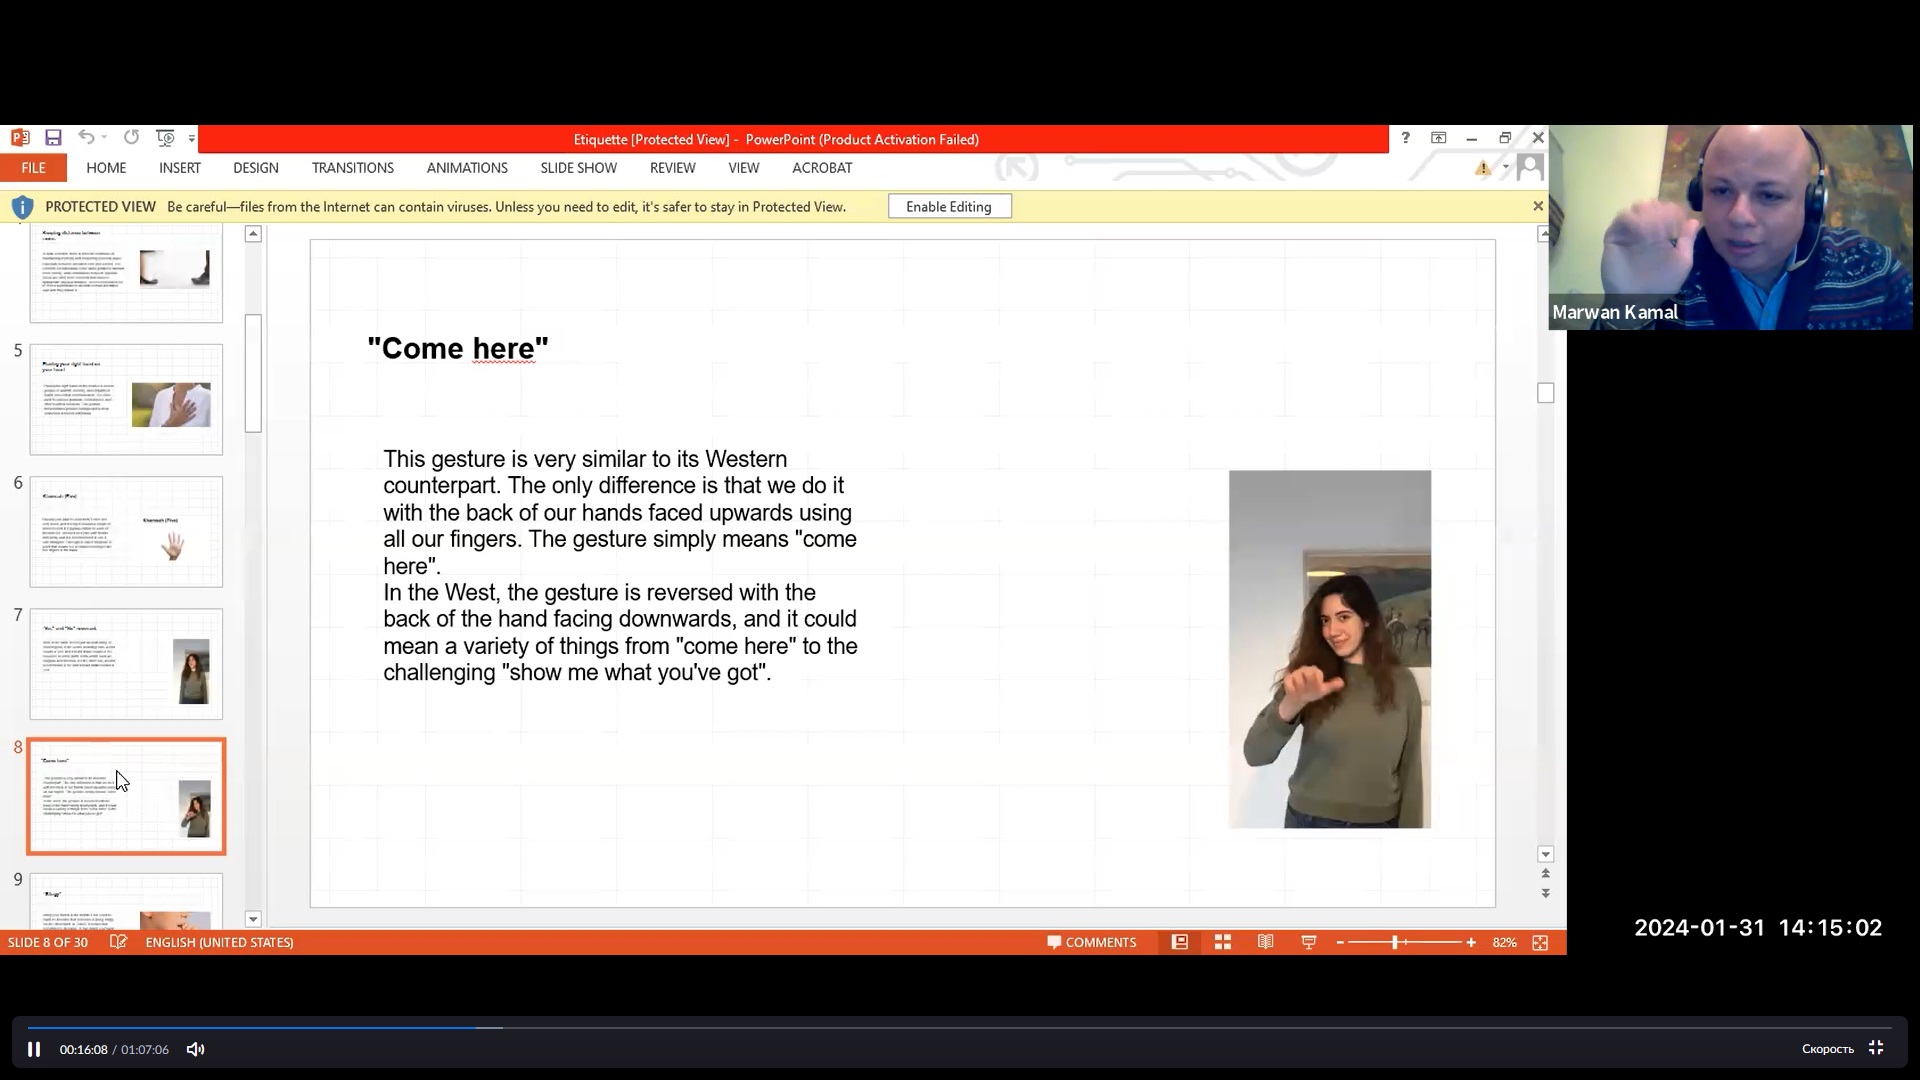
Task: Select slide 6 thumbnail
Action: tap(126, 531)
